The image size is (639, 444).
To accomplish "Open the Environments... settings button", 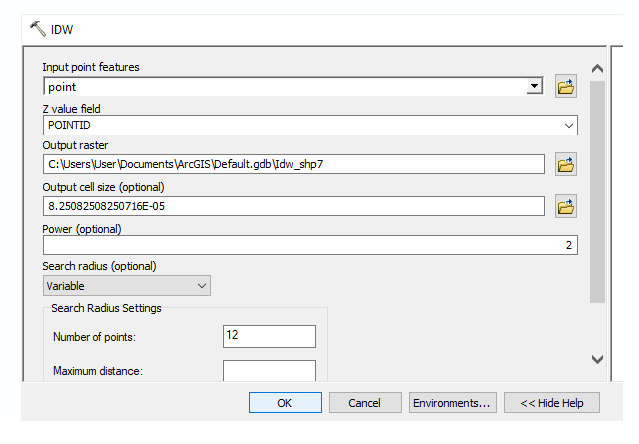I will (x=453, y=403).
